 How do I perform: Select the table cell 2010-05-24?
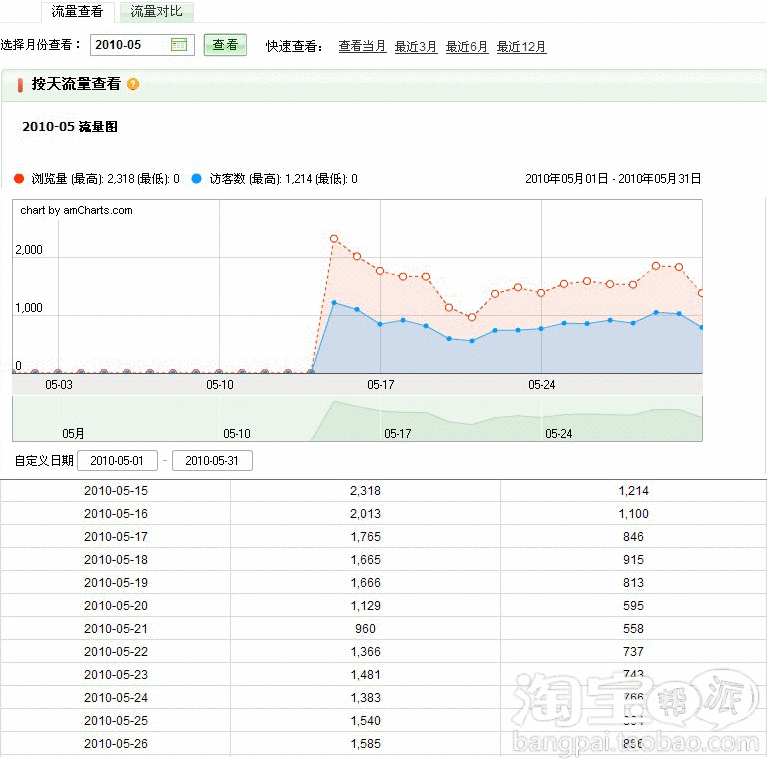(116, 698)
